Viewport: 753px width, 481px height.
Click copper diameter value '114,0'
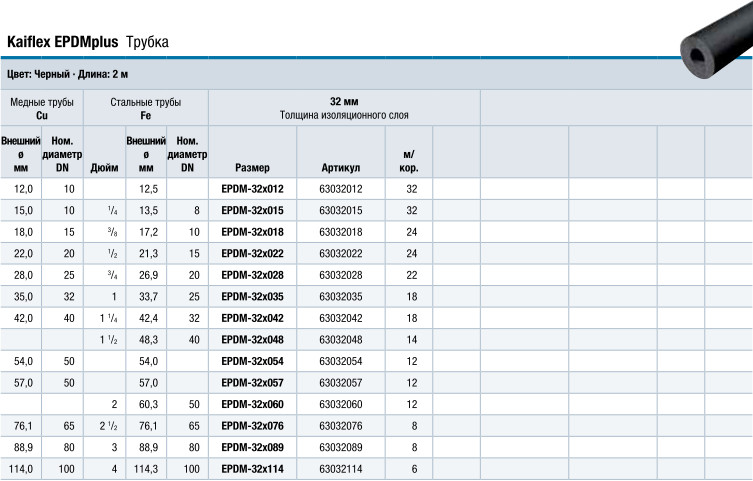coord(21,469)
